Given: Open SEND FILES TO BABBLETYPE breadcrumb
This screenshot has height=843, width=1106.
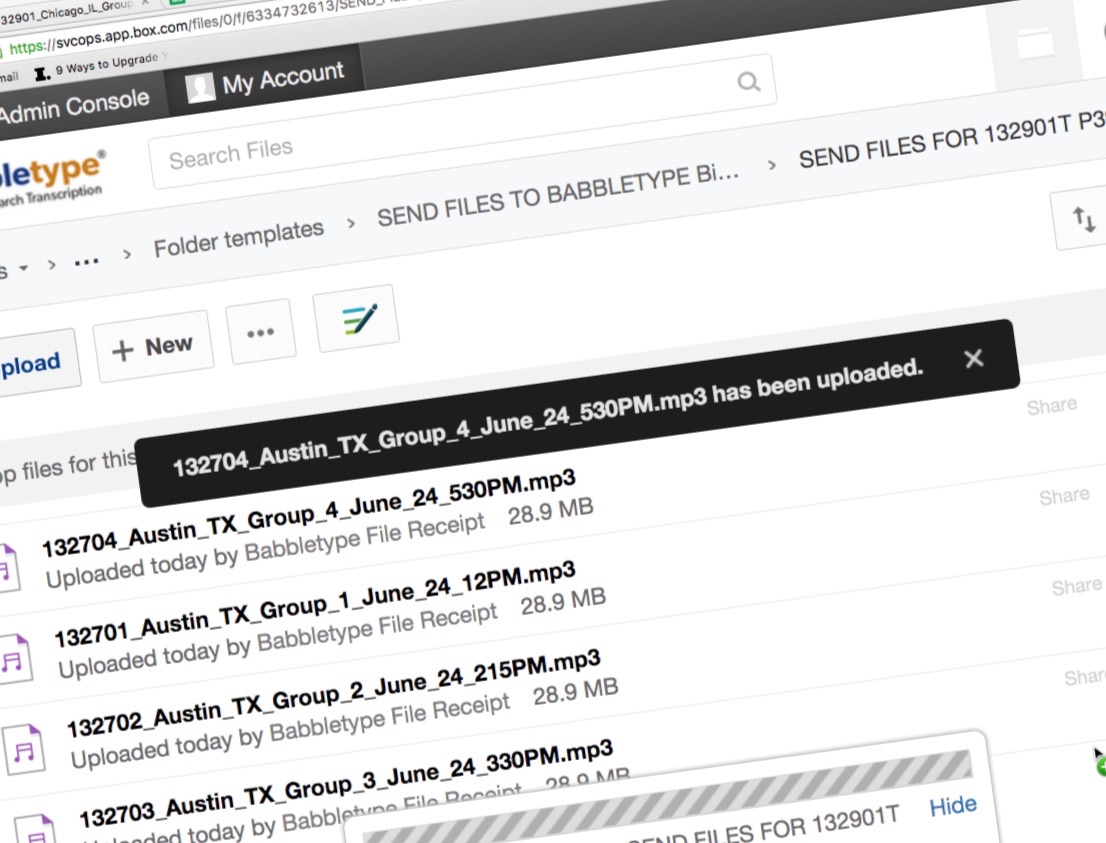Looking at the screenshot, I should click(557, 195).
